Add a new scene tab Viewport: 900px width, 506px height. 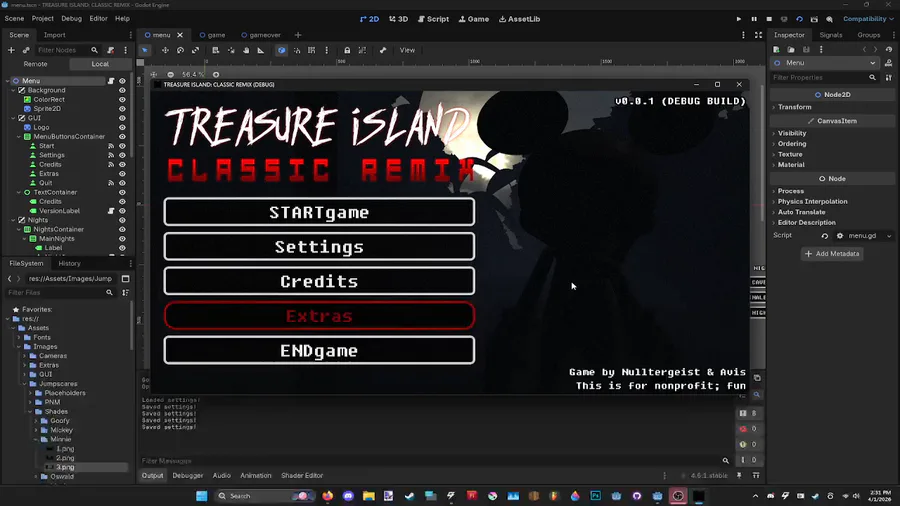tap(297, 35)
